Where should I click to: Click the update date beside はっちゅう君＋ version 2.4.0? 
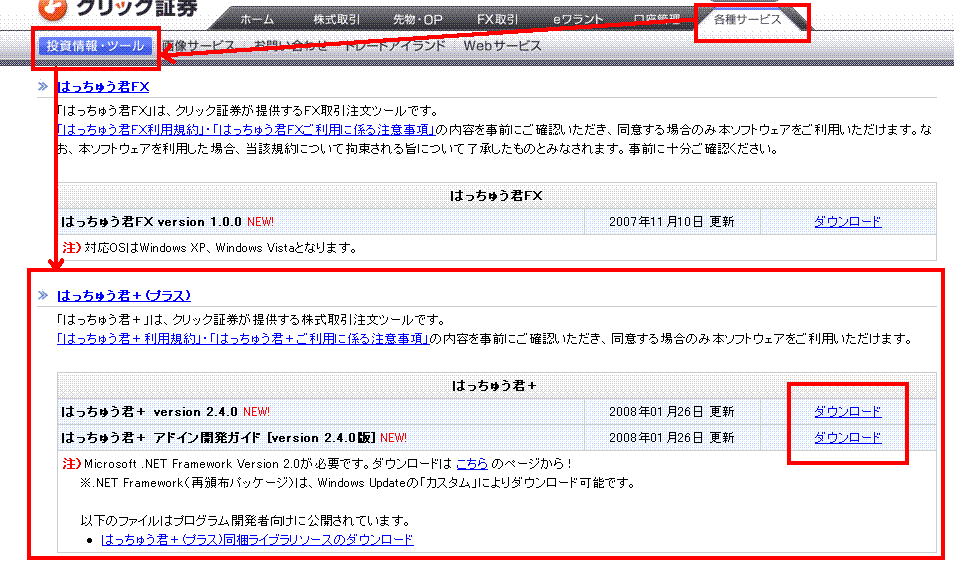672,411
